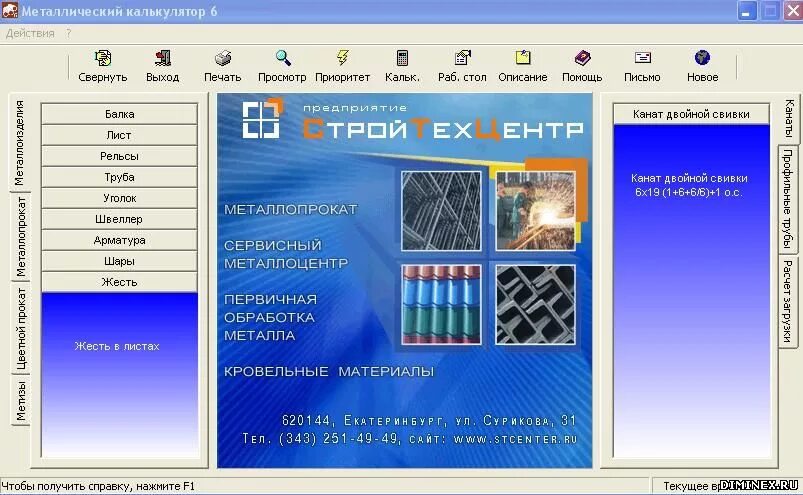This screenshot has height=495, width=803.
Task: Click the Арматура button
Action: click(x=119, y=240)
